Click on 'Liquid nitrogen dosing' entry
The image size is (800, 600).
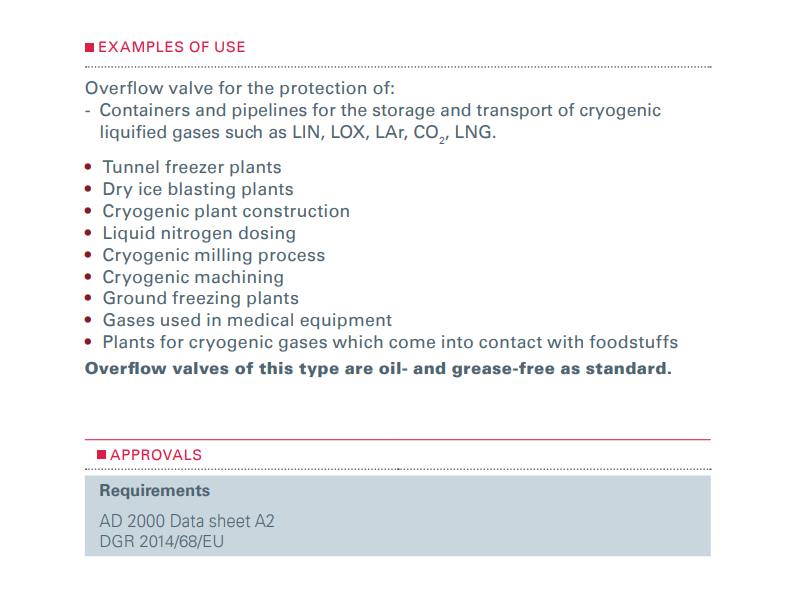[x=199, y=233]
